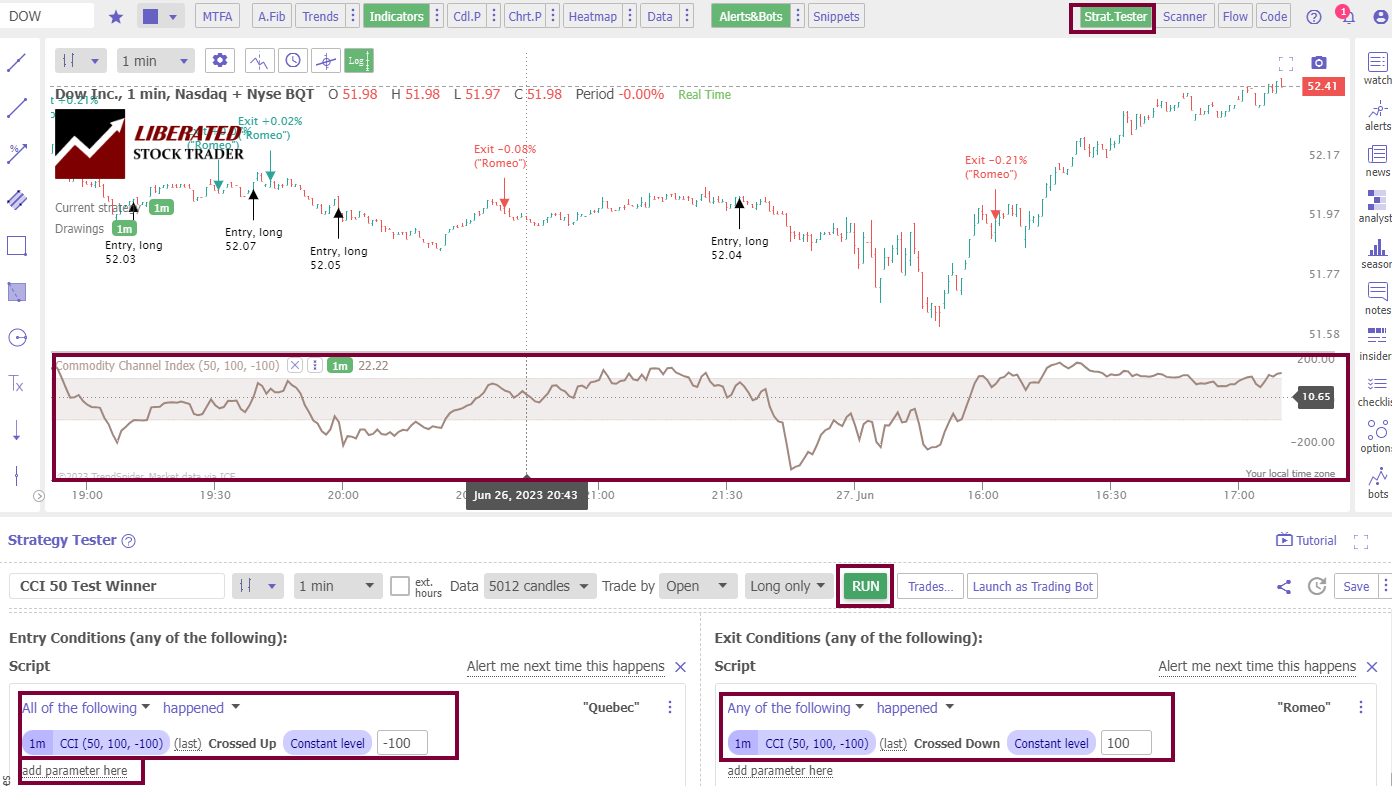Screen dimensions: 1392x786
Task: Open the 1 min timeframe dropdown
Action: [155, 60]
